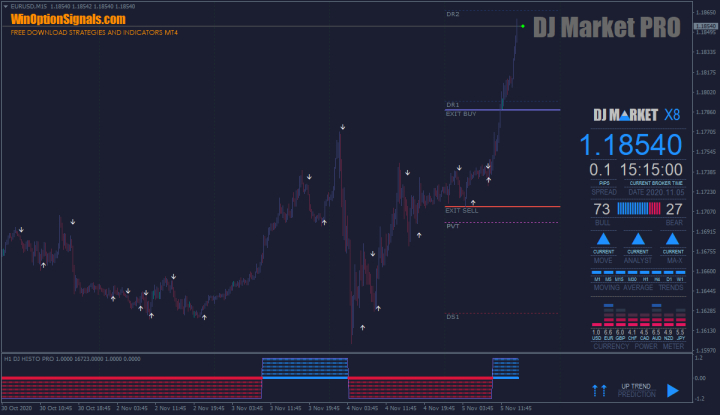Image resolution: width=720 pixels, height=415 pixels.
Task: Click the DS1 support level label
Action: coord(453,317)
